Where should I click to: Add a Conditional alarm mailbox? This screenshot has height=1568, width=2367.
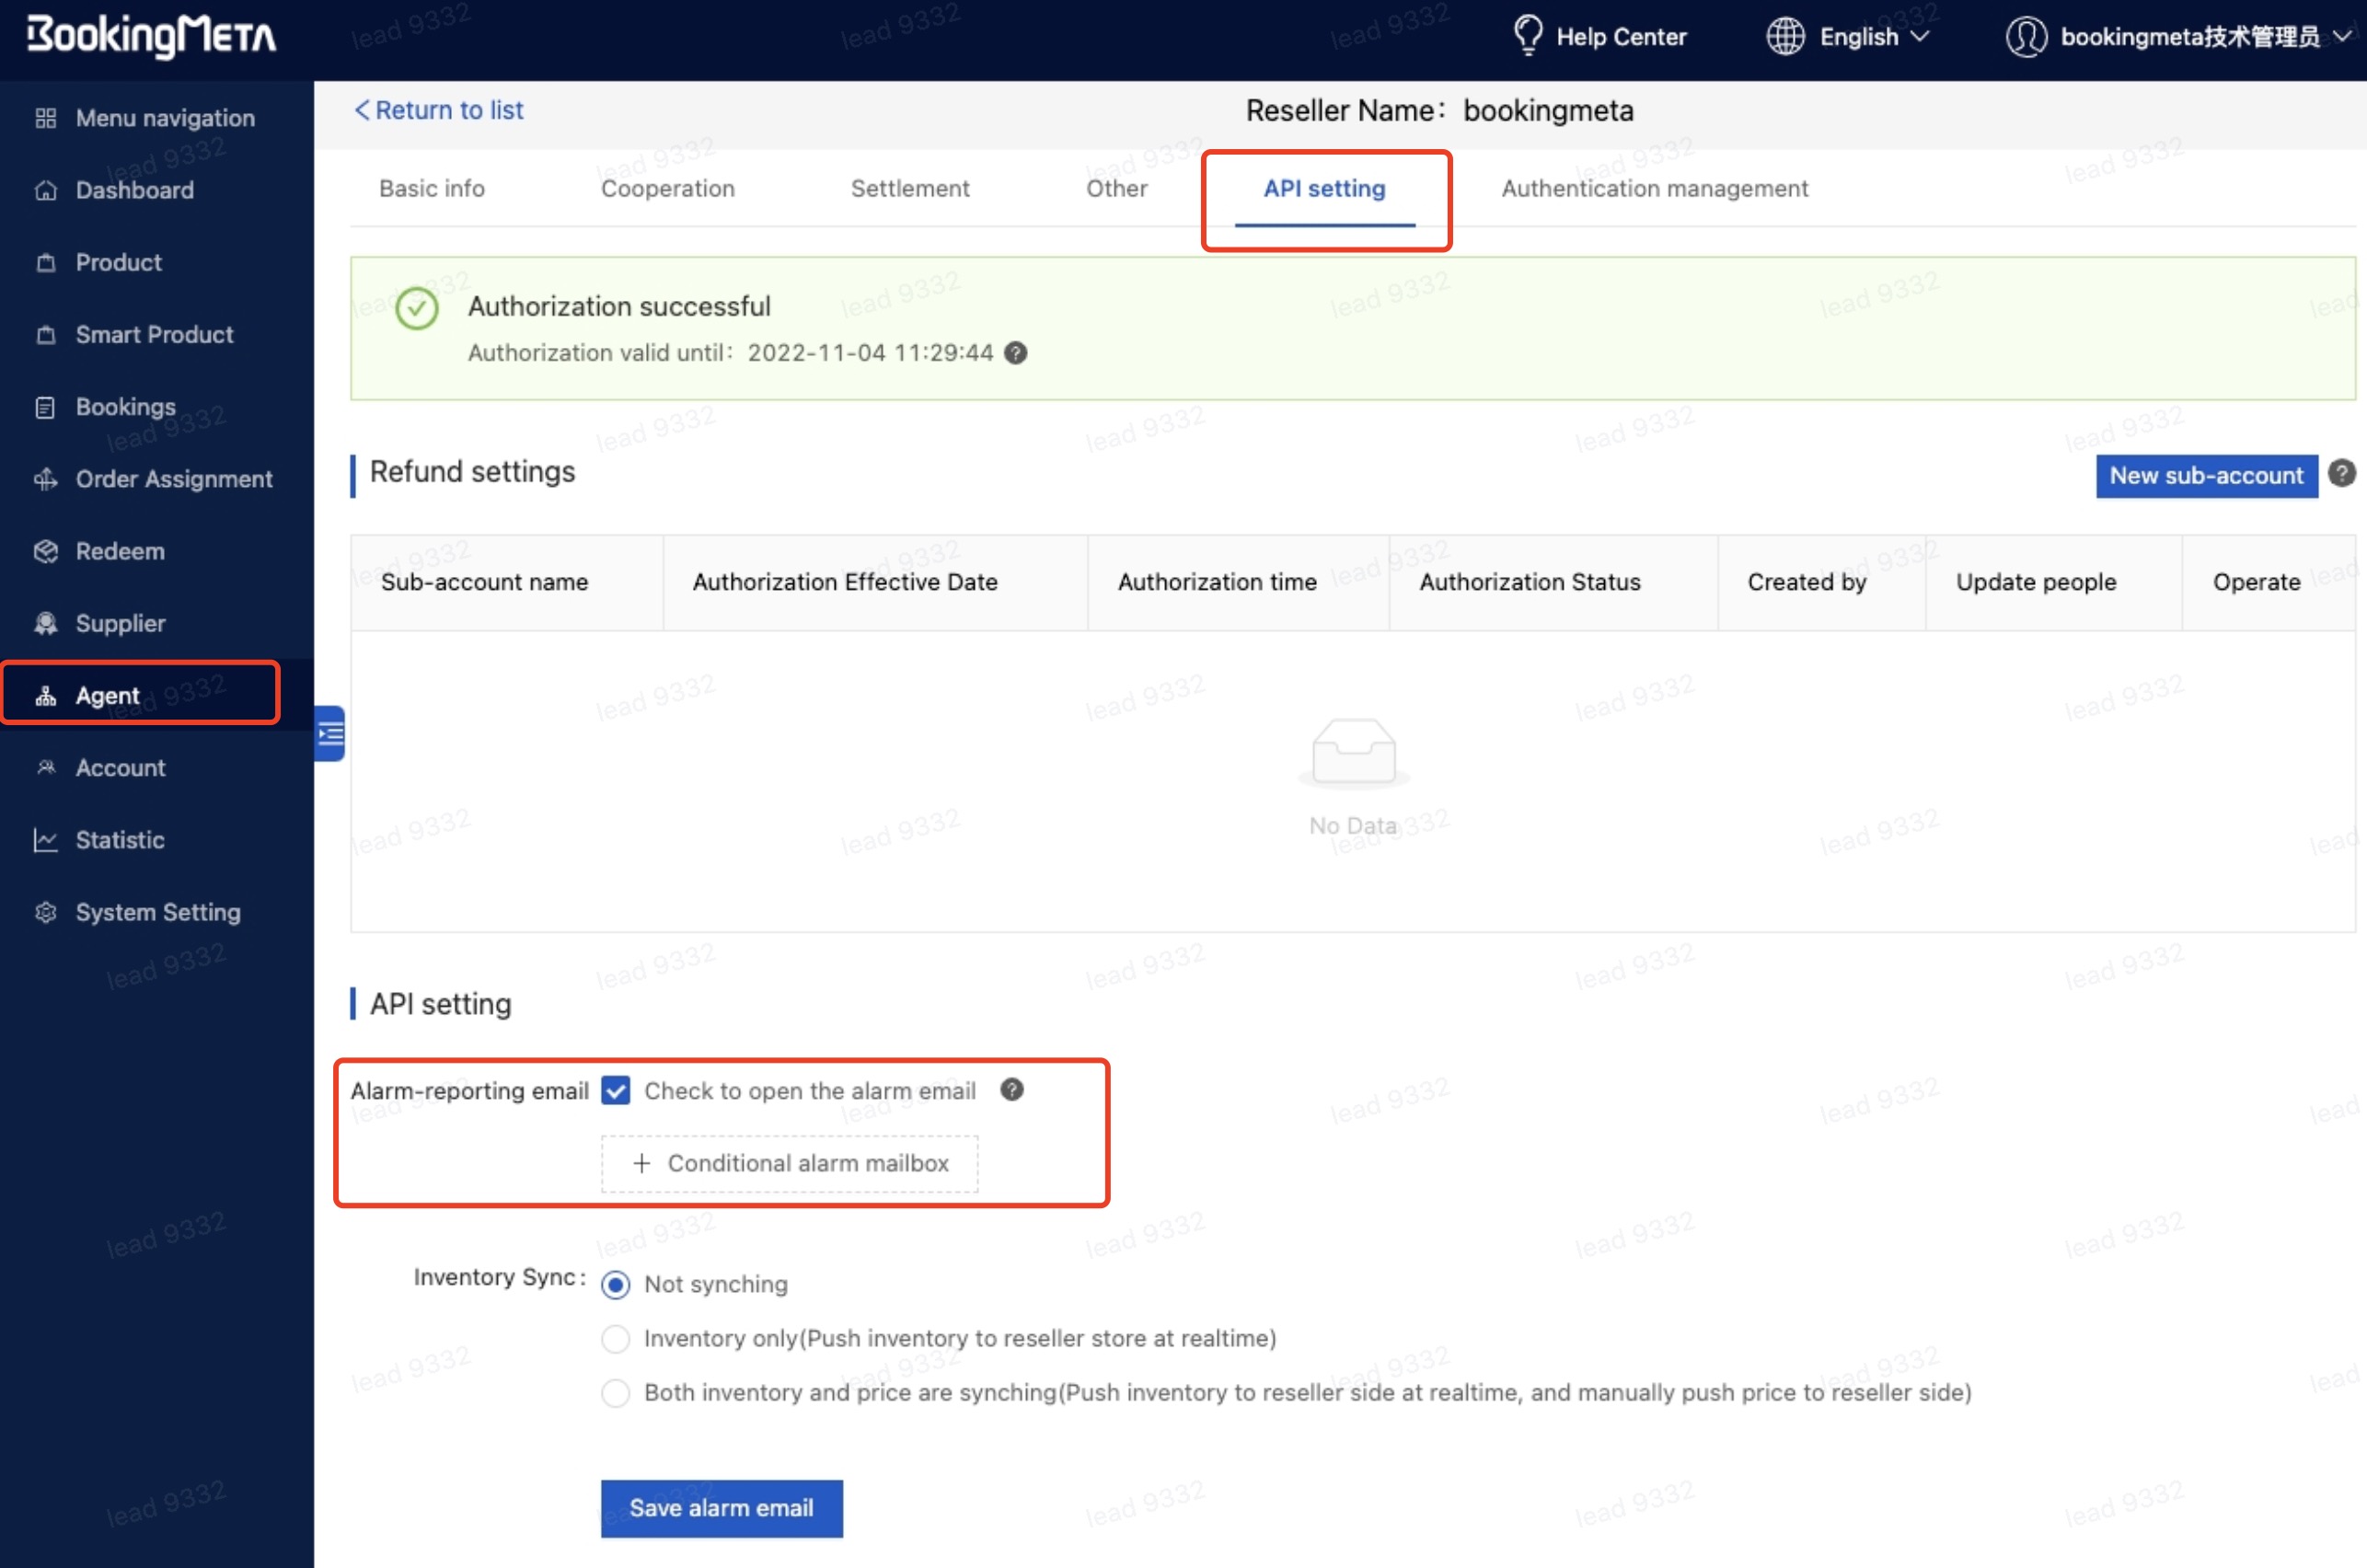[x=789, y=1163]
